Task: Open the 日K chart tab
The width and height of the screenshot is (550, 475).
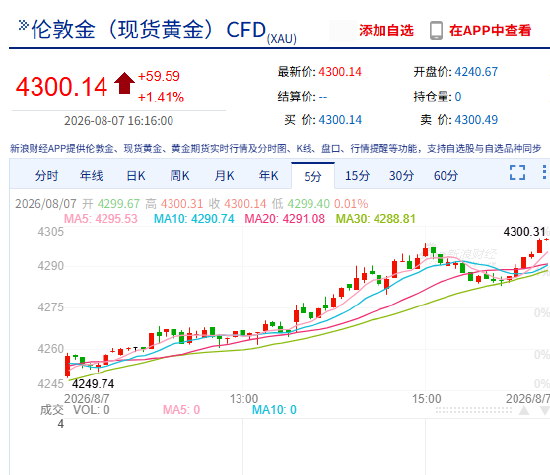Action: pyautogui.click(x=136, y=175)
